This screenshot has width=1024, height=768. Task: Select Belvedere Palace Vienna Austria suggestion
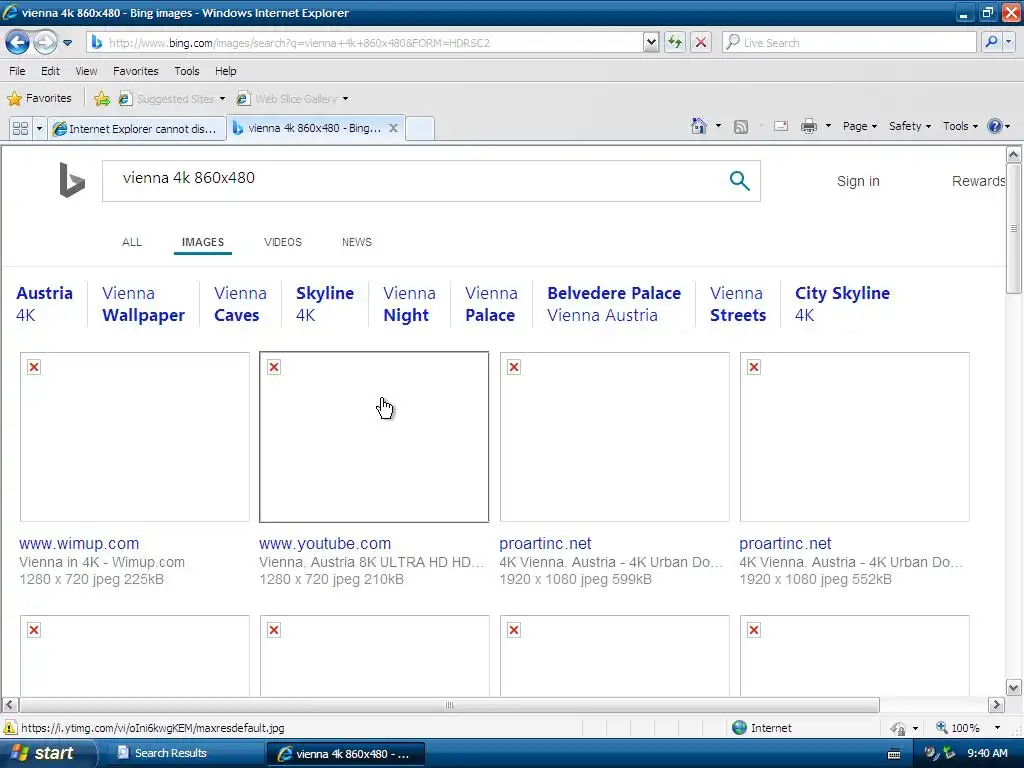click(614, 304)
